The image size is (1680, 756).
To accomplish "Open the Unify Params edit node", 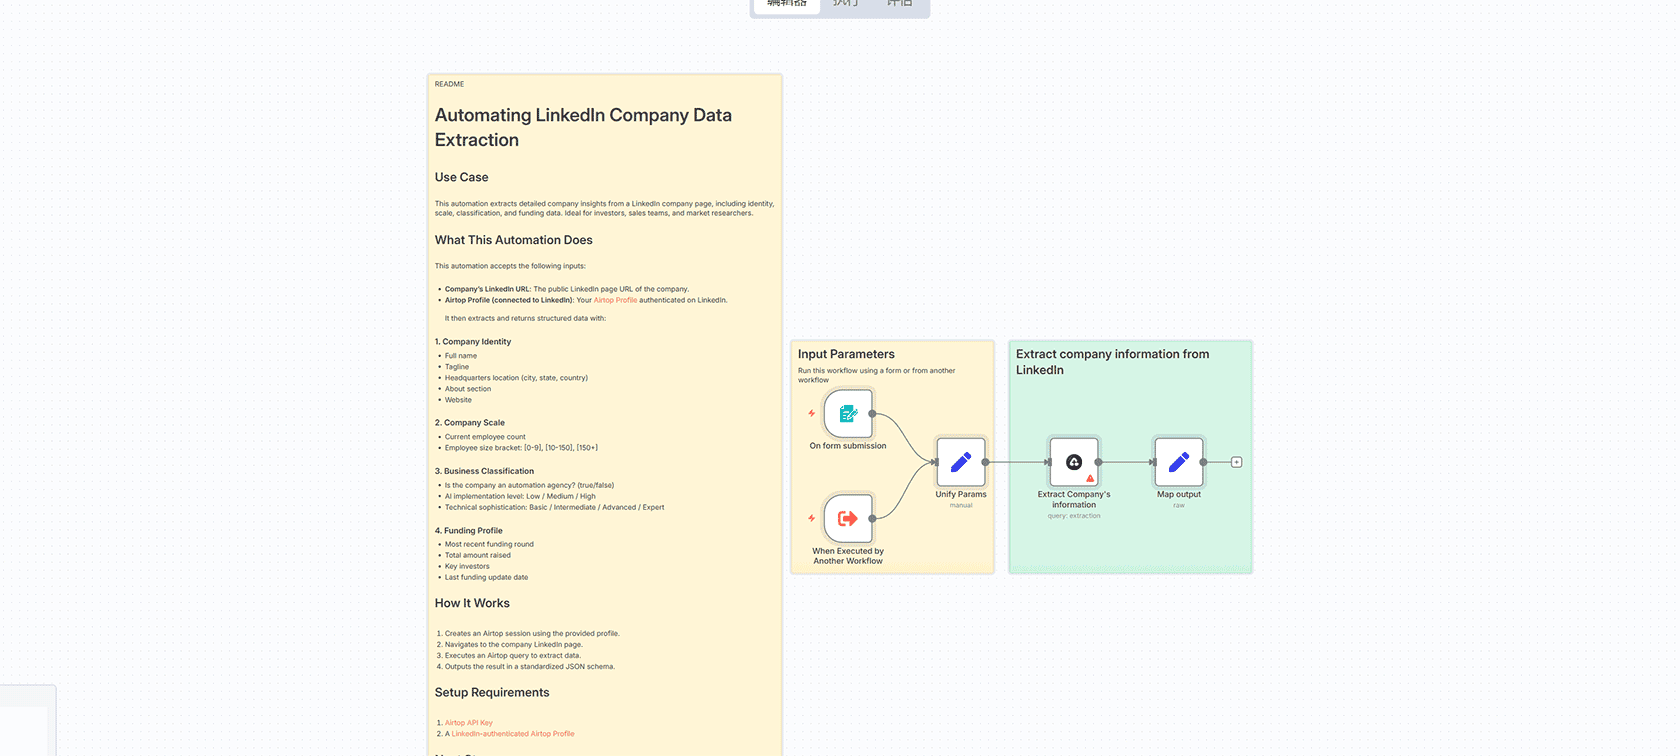I will click(x=960, y=462).
